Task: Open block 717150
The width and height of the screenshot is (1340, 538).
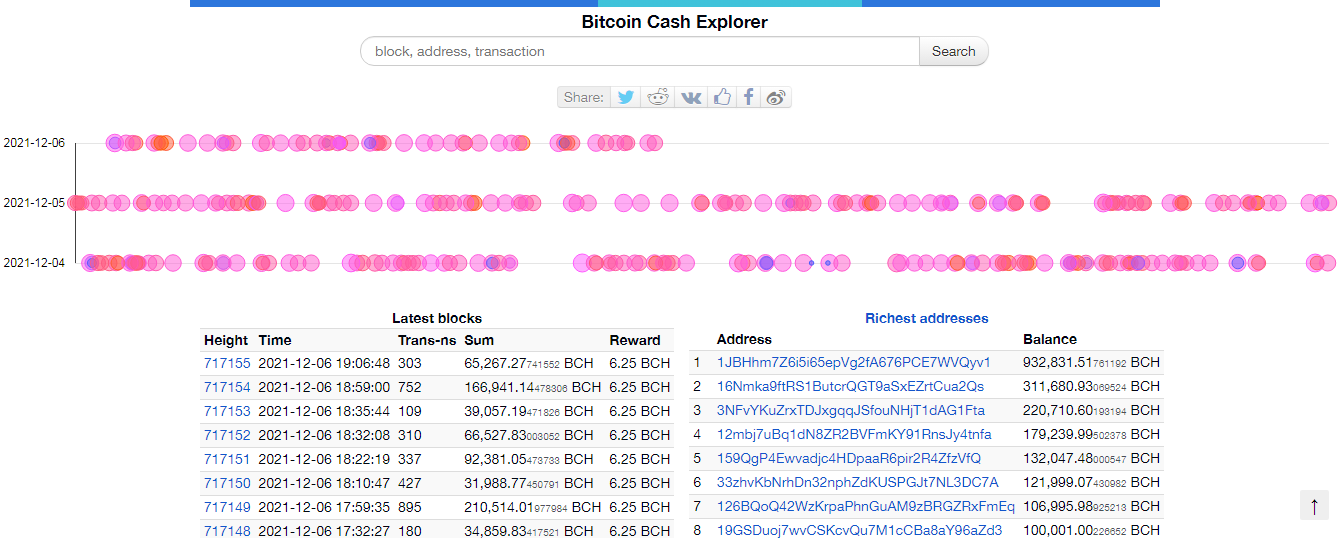Action: click(227, 483)
